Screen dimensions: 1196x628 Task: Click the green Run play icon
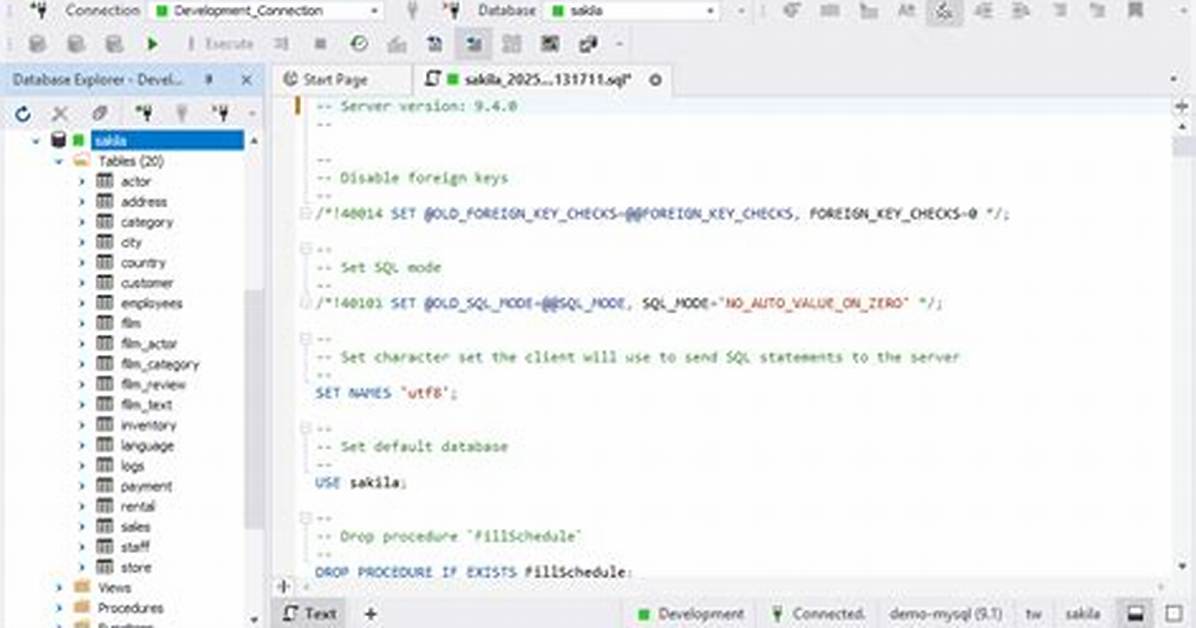click(153, 44)
